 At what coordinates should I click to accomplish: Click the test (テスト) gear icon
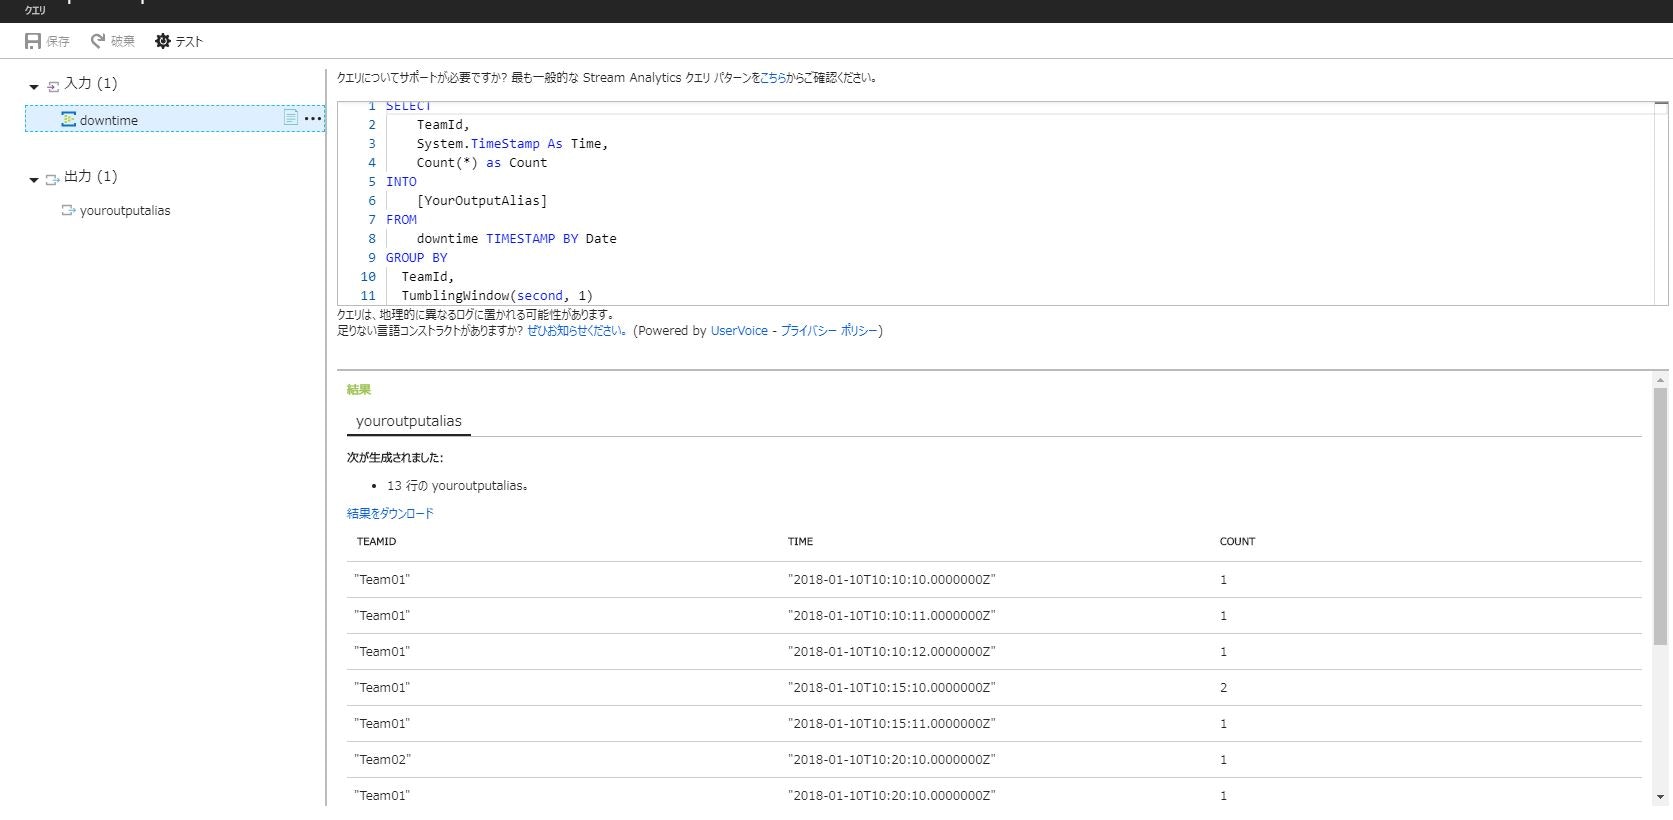click(x=163, y=41)
